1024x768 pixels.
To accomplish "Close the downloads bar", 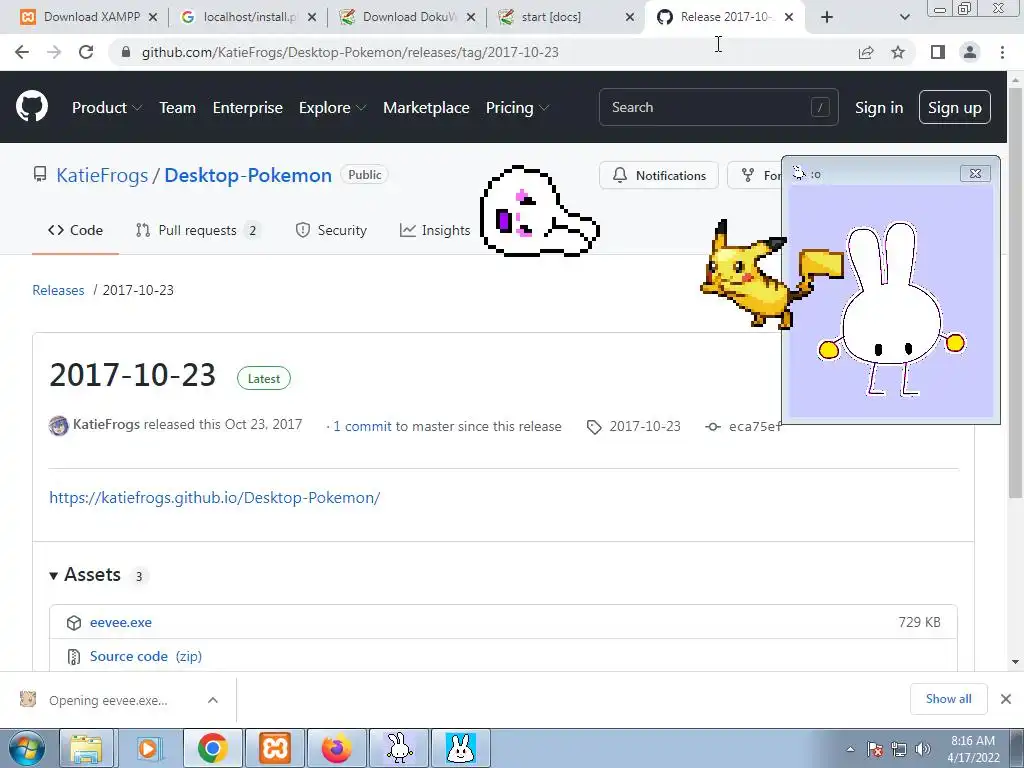I will click(1006, 699).
